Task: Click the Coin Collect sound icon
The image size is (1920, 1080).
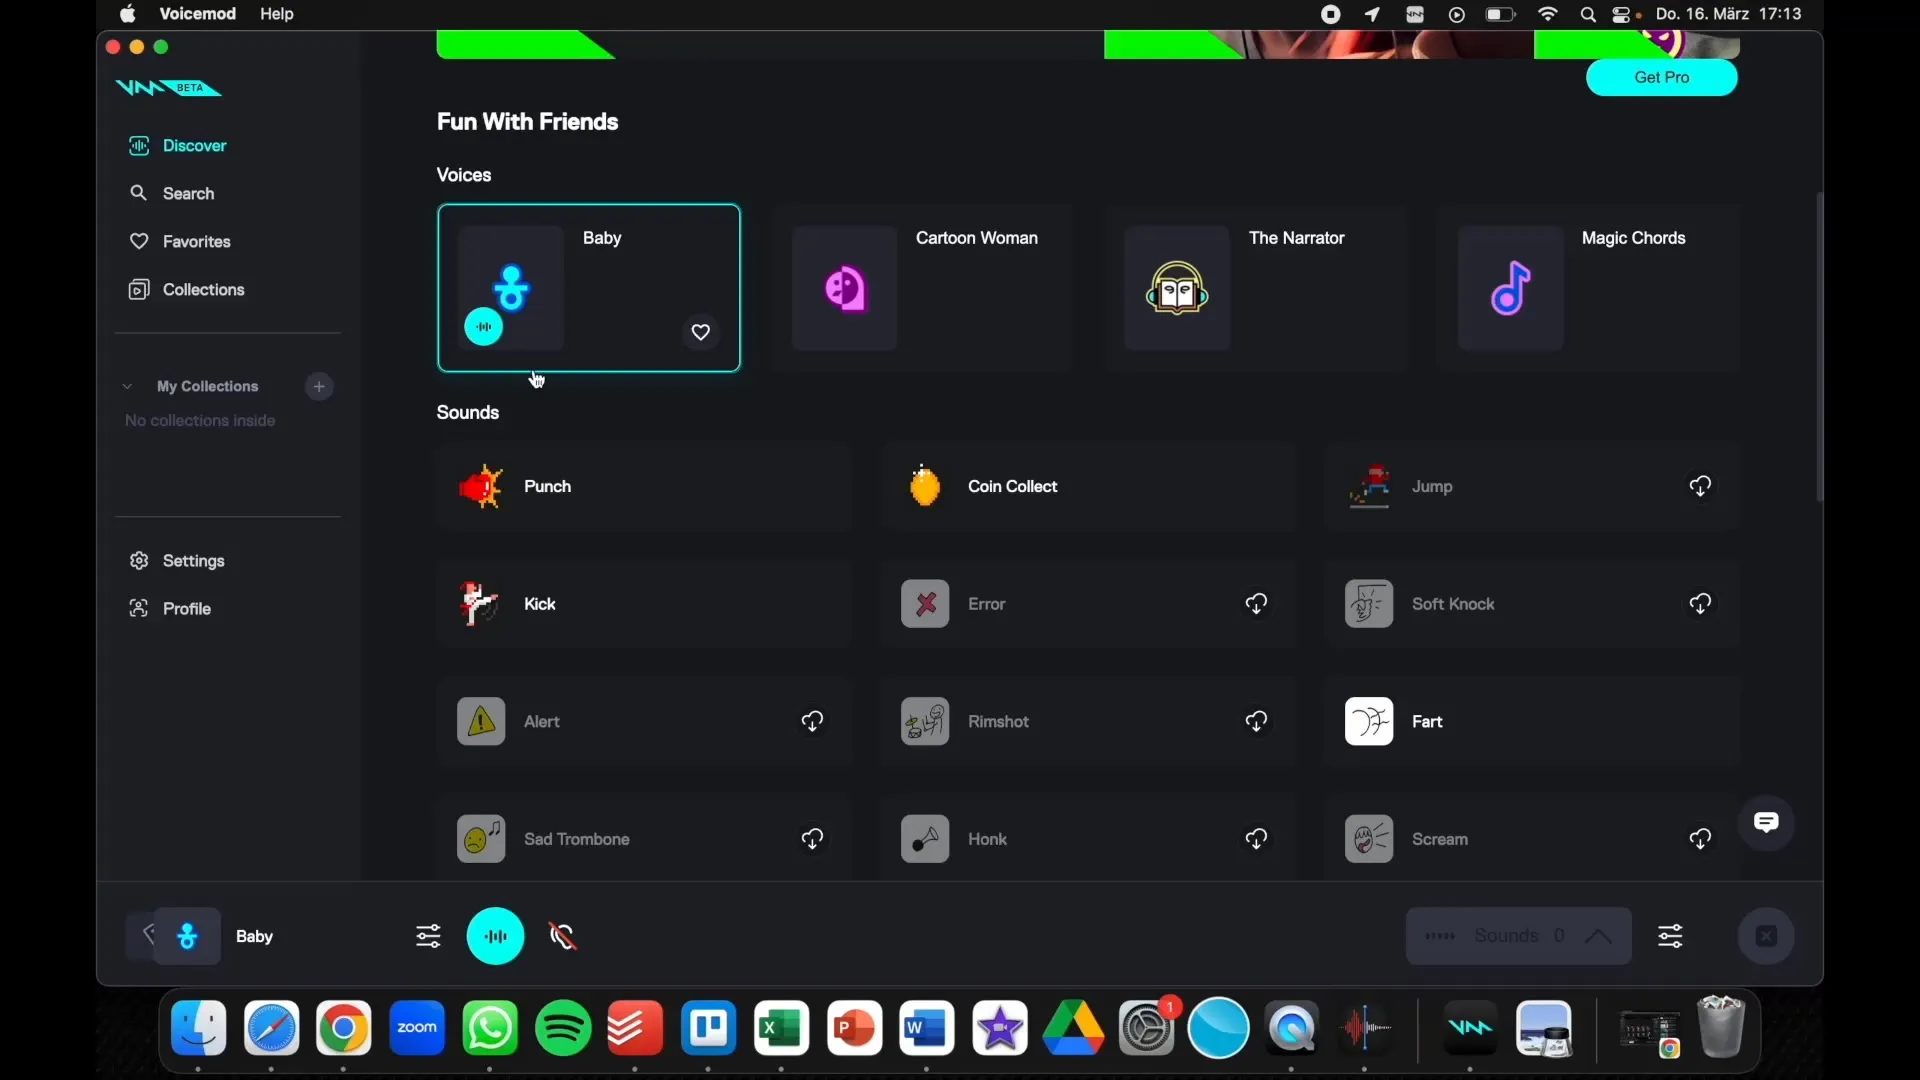Action: click(923, 485)
